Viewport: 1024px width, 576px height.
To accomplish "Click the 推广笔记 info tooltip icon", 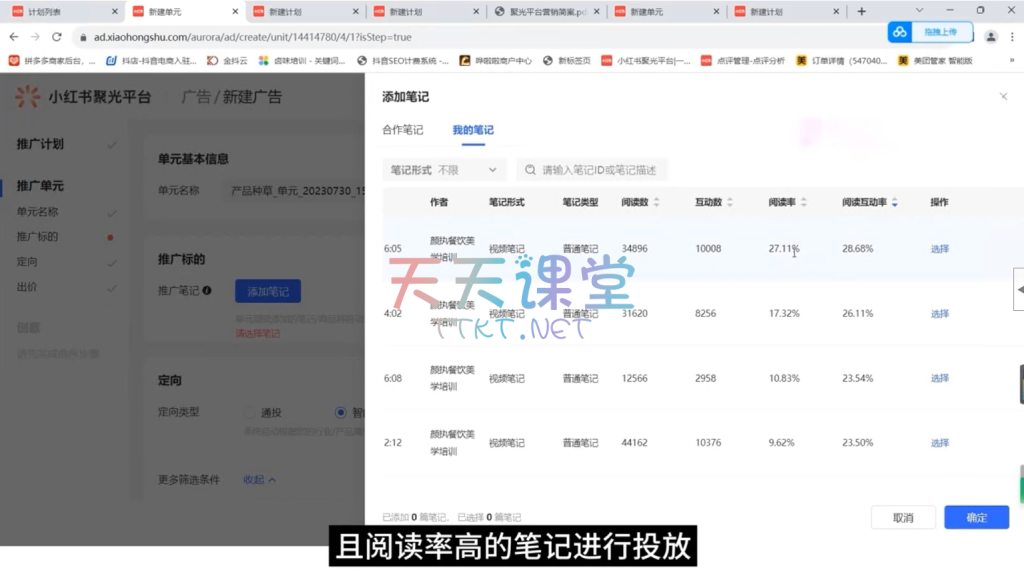I will click(x=207, y=291).
